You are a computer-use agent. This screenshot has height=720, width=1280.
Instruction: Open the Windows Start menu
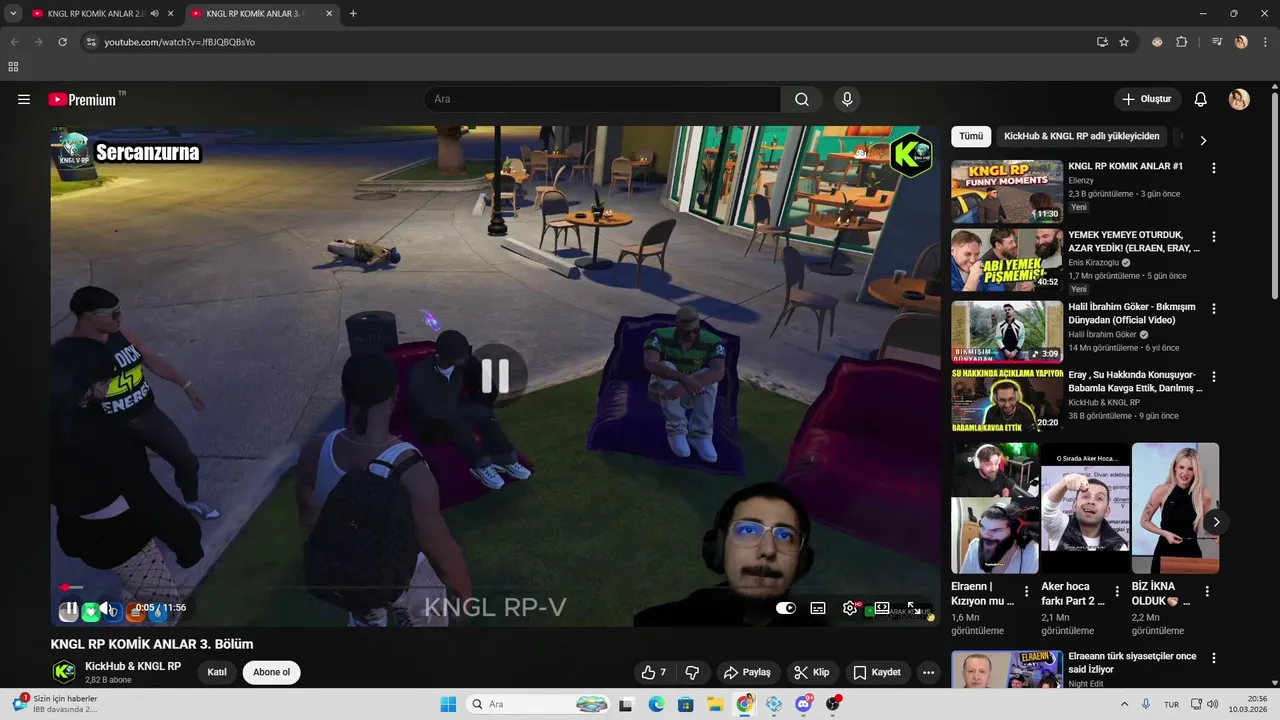tap(448, 704)
